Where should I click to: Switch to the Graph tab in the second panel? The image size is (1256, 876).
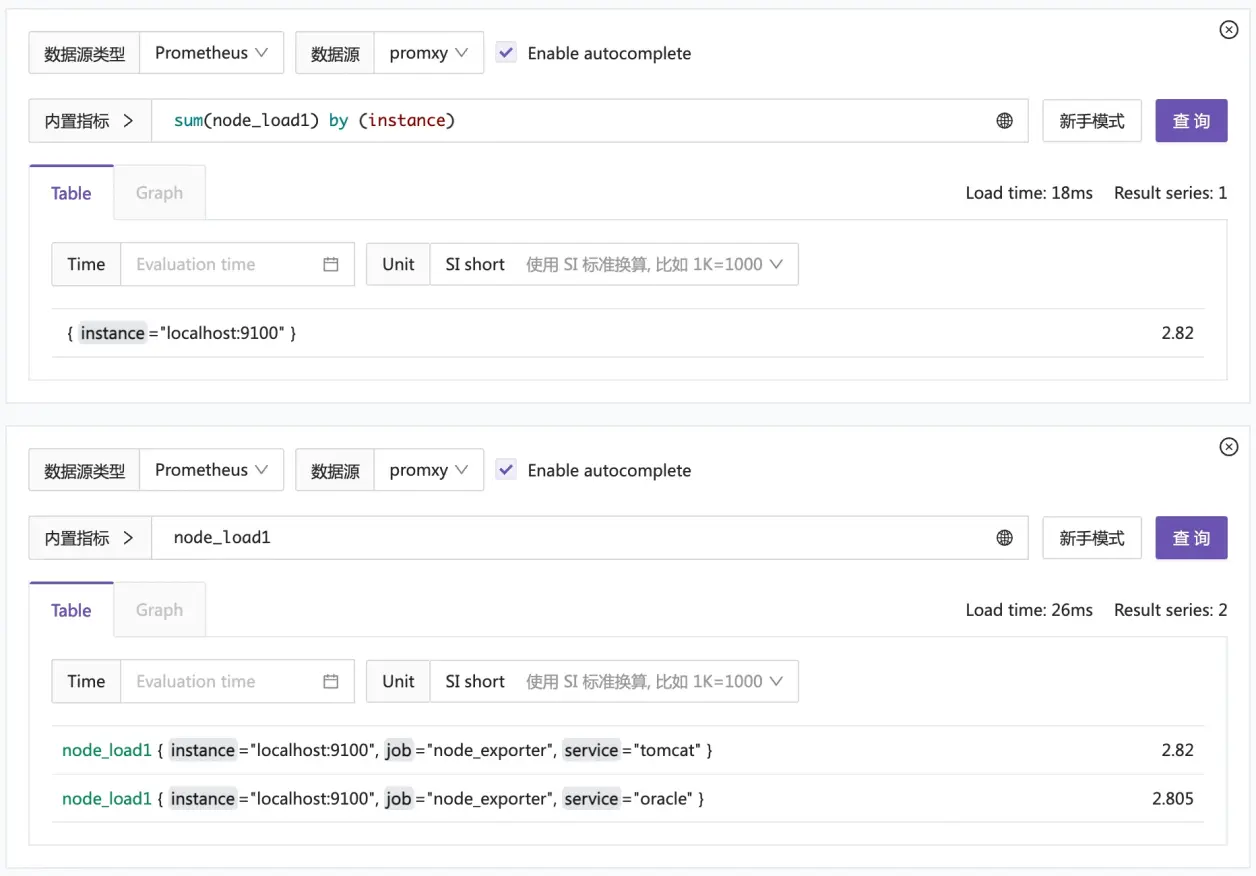tap(159, 610)
